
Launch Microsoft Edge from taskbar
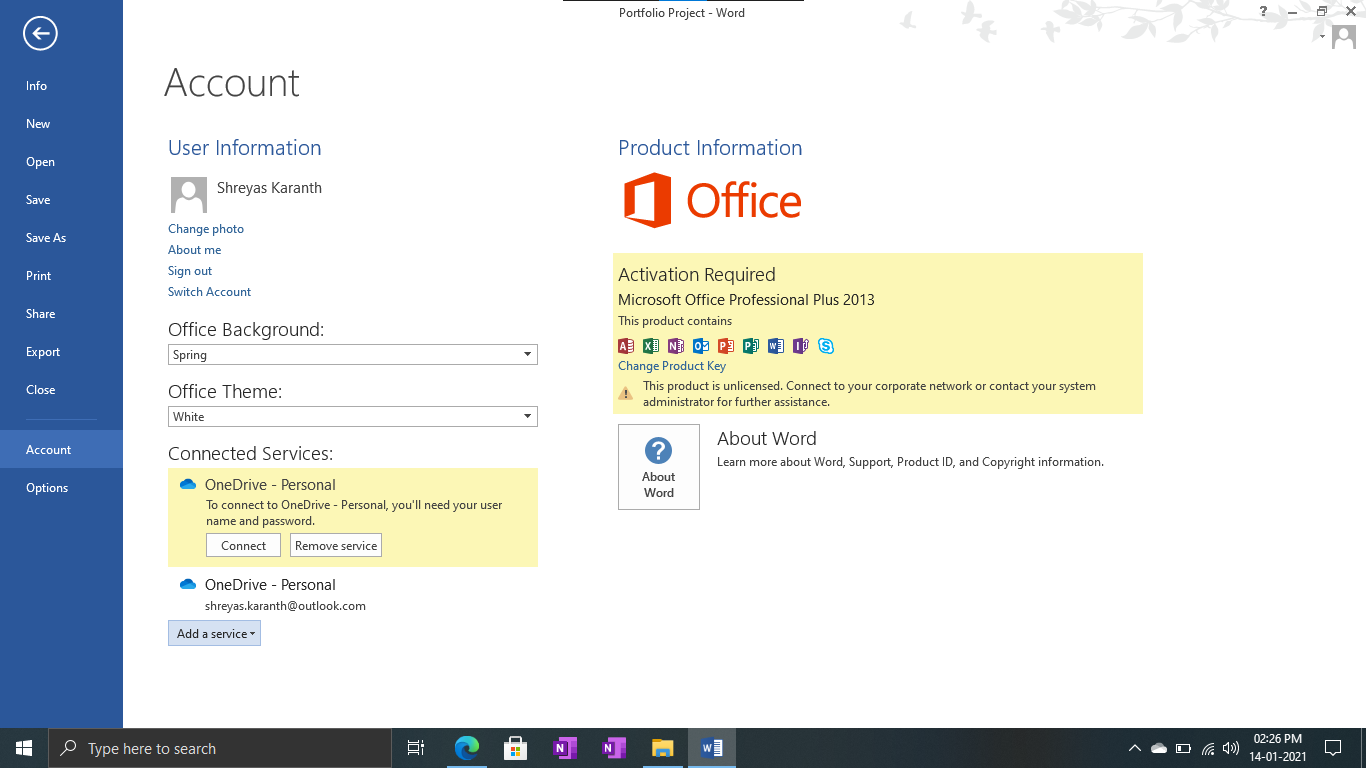(x=466, y=748)
